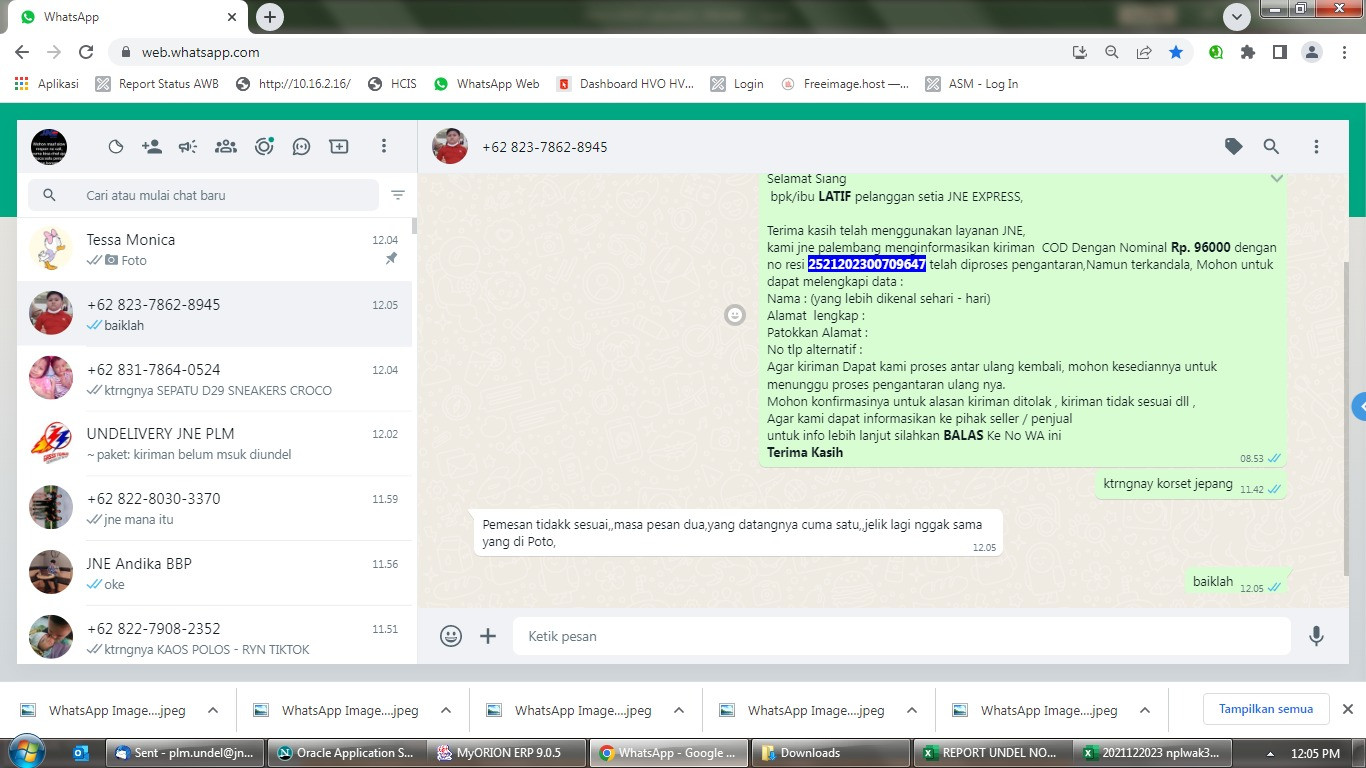Image resolution: width=1366 pixels, height=768 pixels.
Task: Open the +62 831-7864-0524 chat
Action: pyautogui.click(x=214, y=379)
